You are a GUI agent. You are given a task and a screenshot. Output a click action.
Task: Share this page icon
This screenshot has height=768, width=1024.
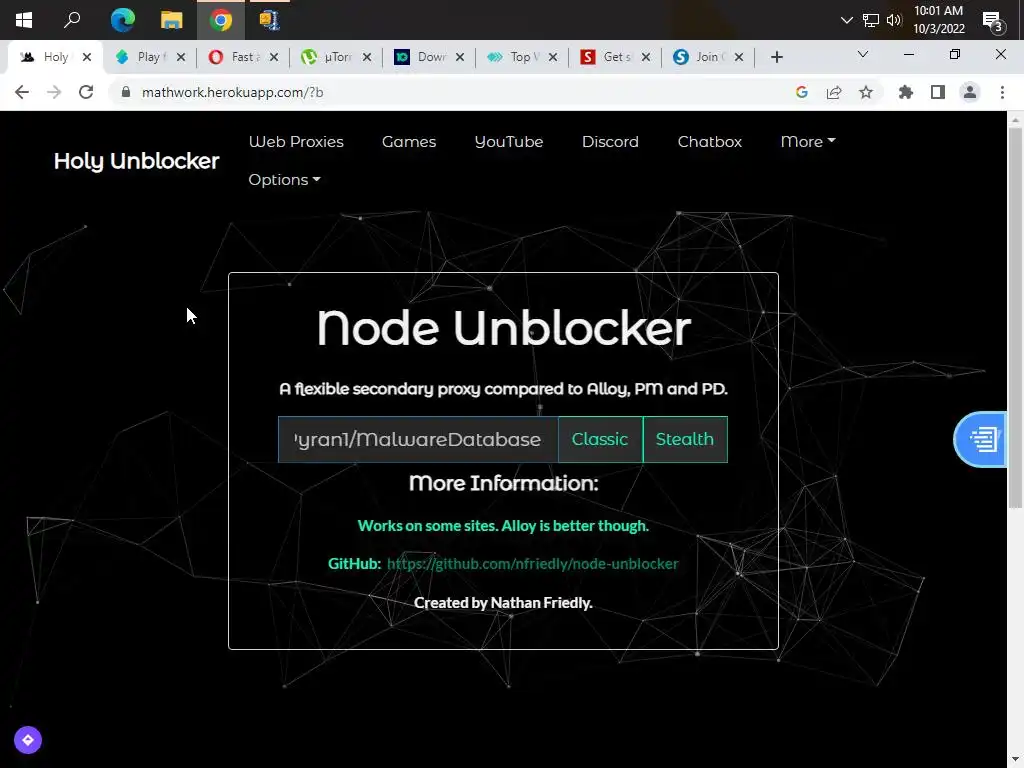834,92
